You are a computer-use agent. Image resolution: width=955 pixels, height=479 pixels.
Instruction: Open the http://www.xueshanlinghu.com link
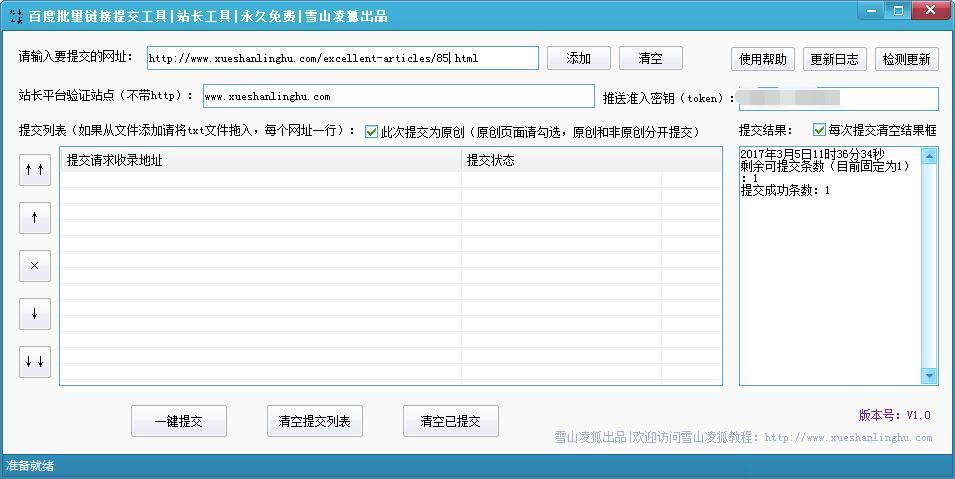pyautogui.click(x=848, y=438)
